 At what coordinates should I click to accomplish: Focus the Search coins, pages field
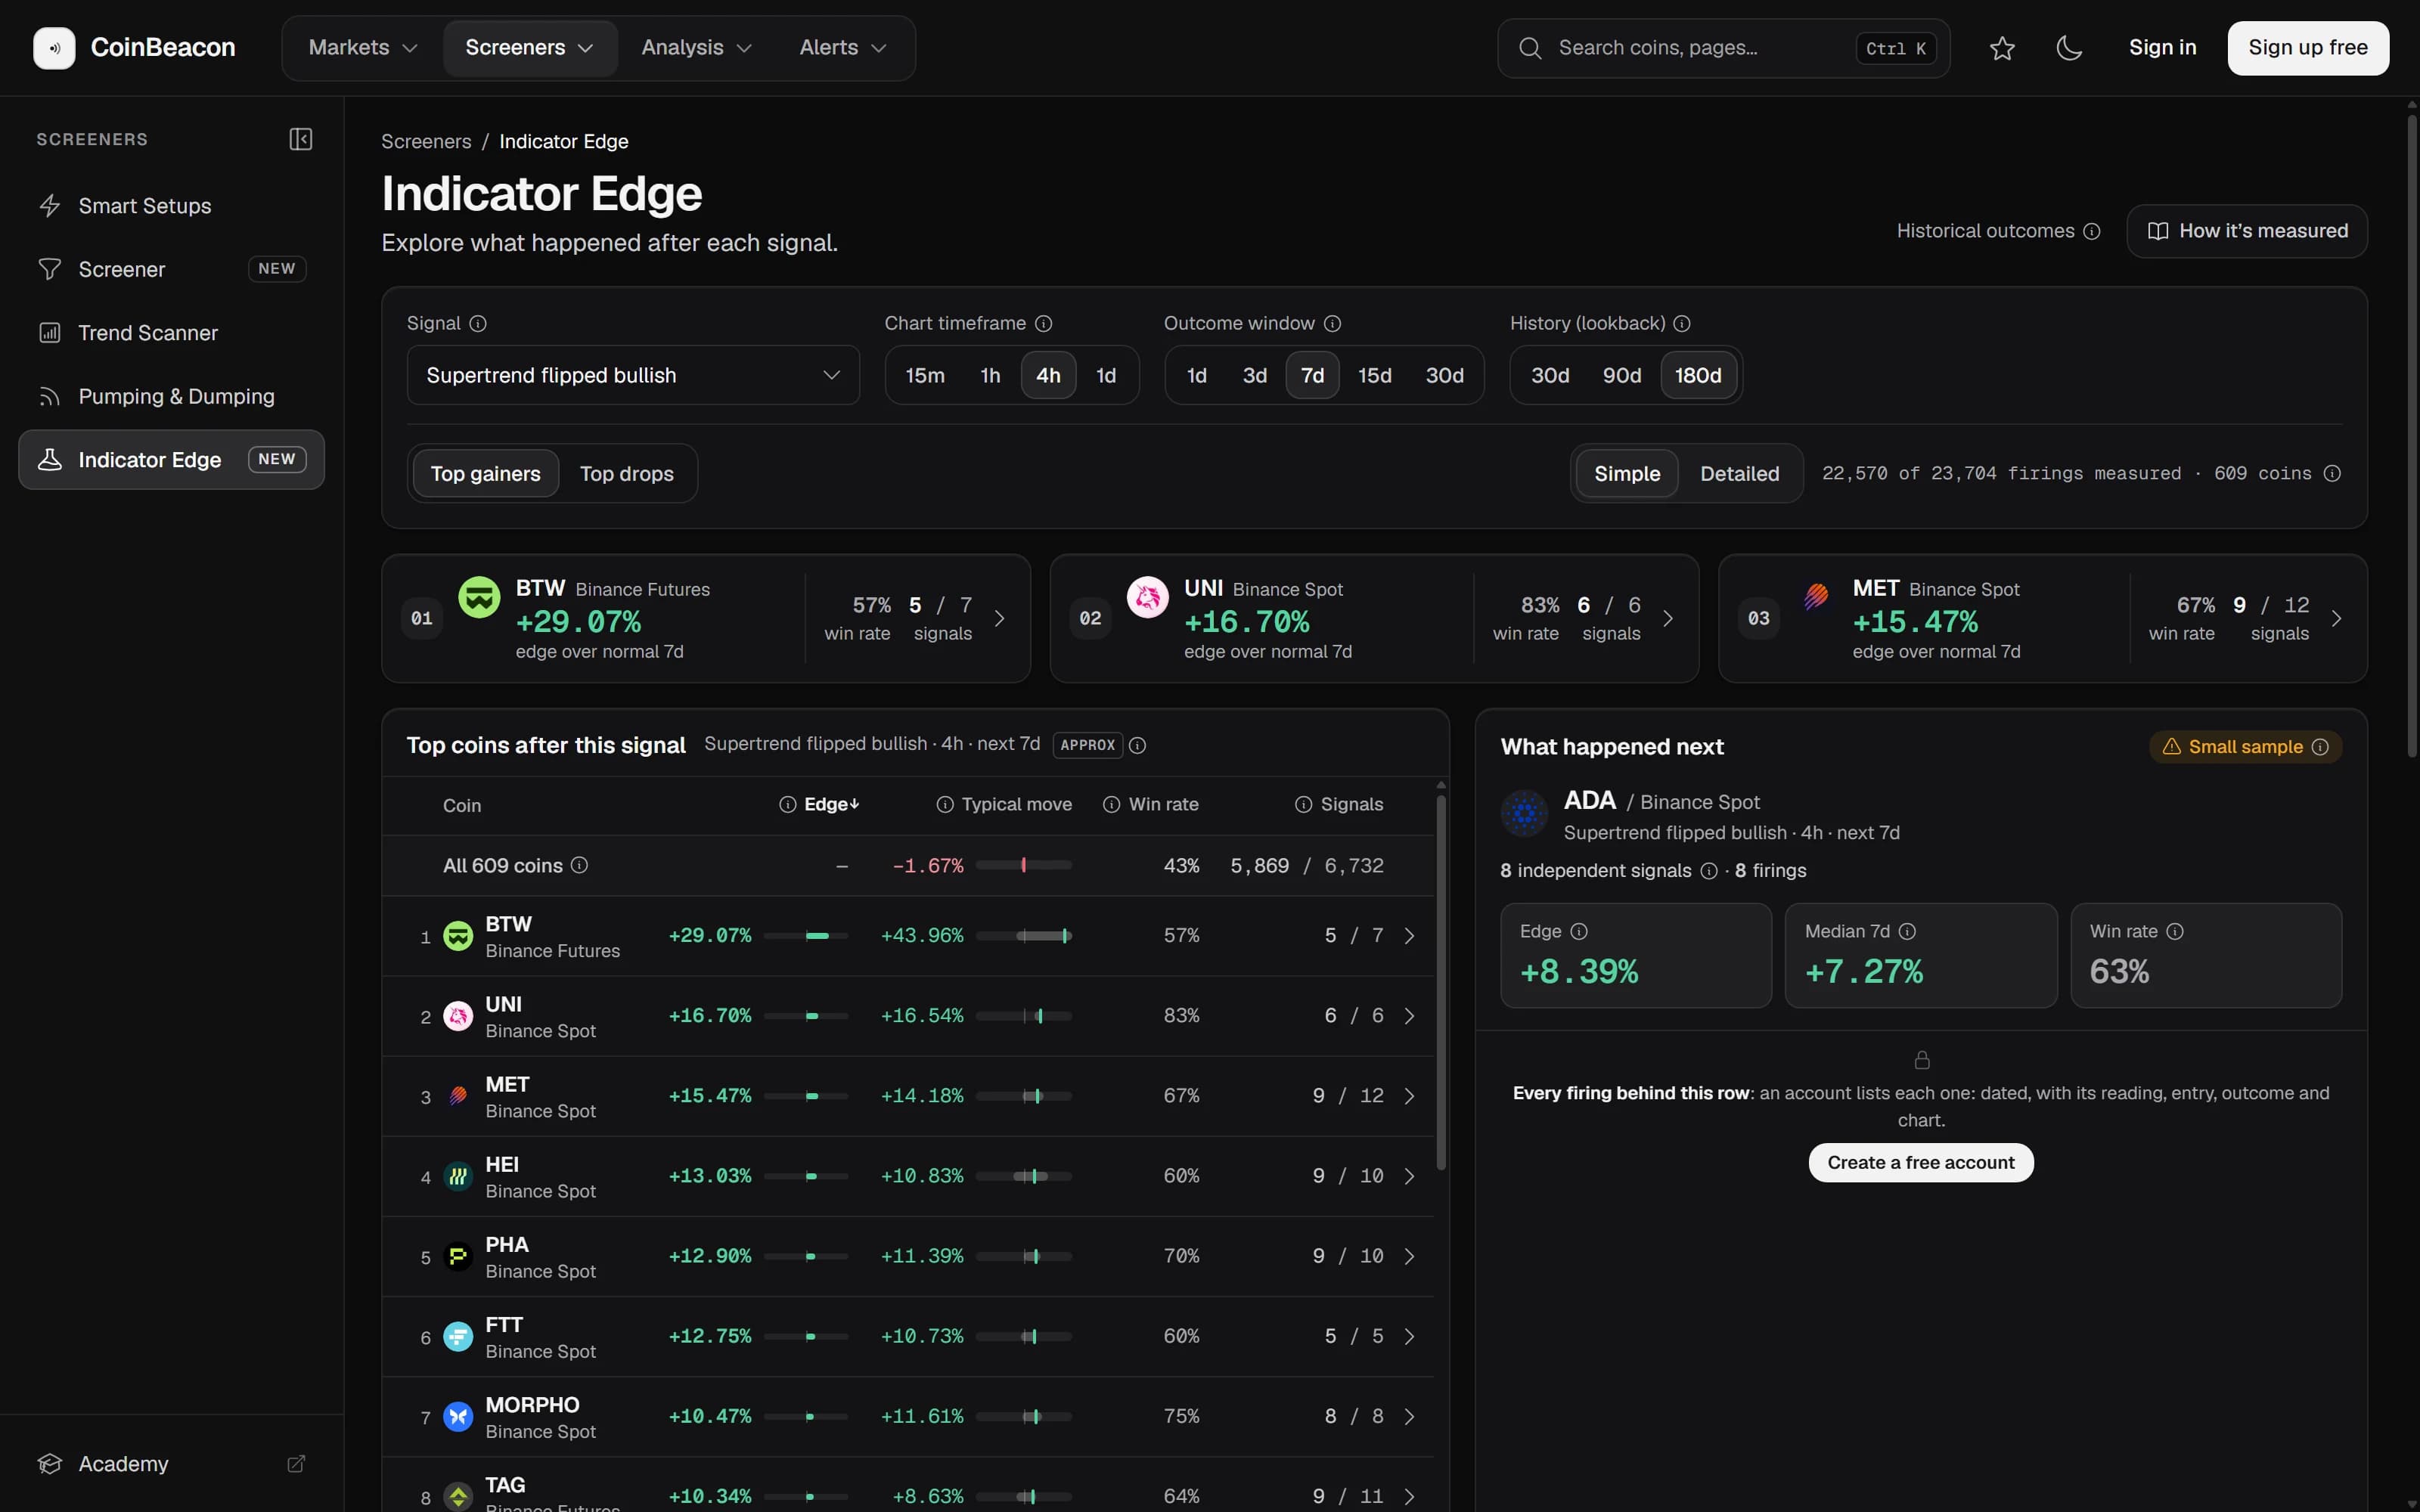1723,48
